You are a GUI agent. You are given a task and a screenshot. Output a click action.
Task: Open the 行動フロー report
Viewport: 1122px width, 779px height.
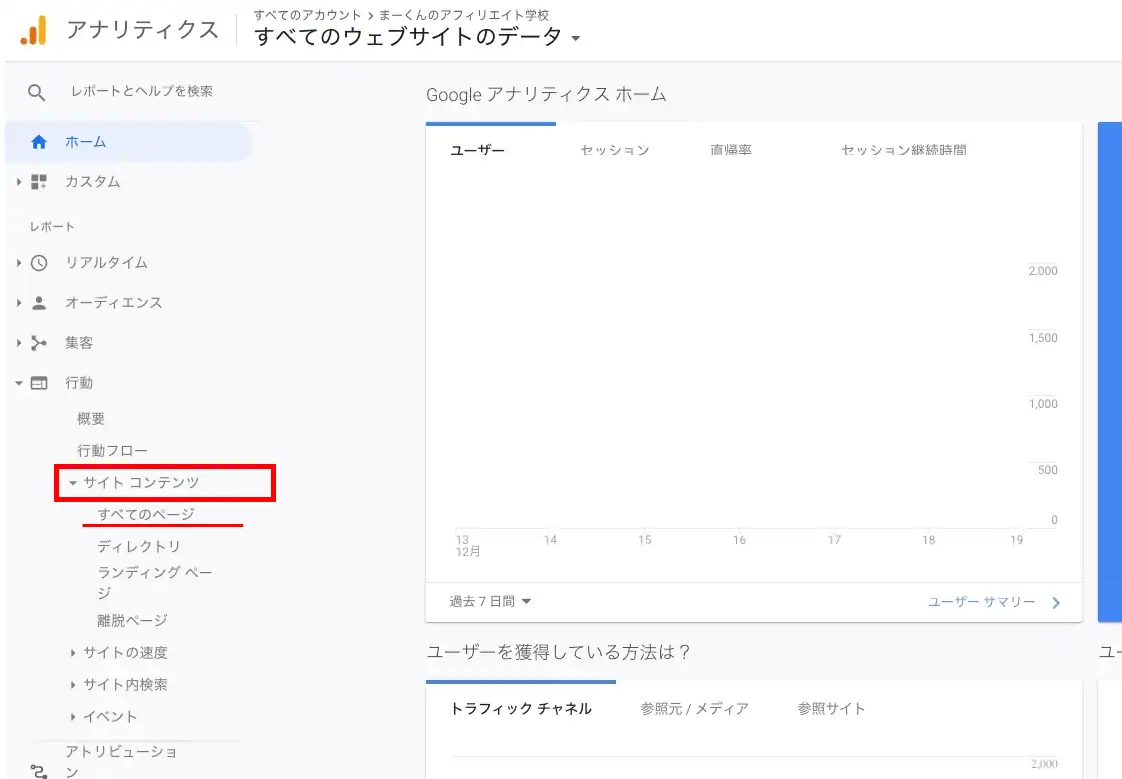point(112,451)
